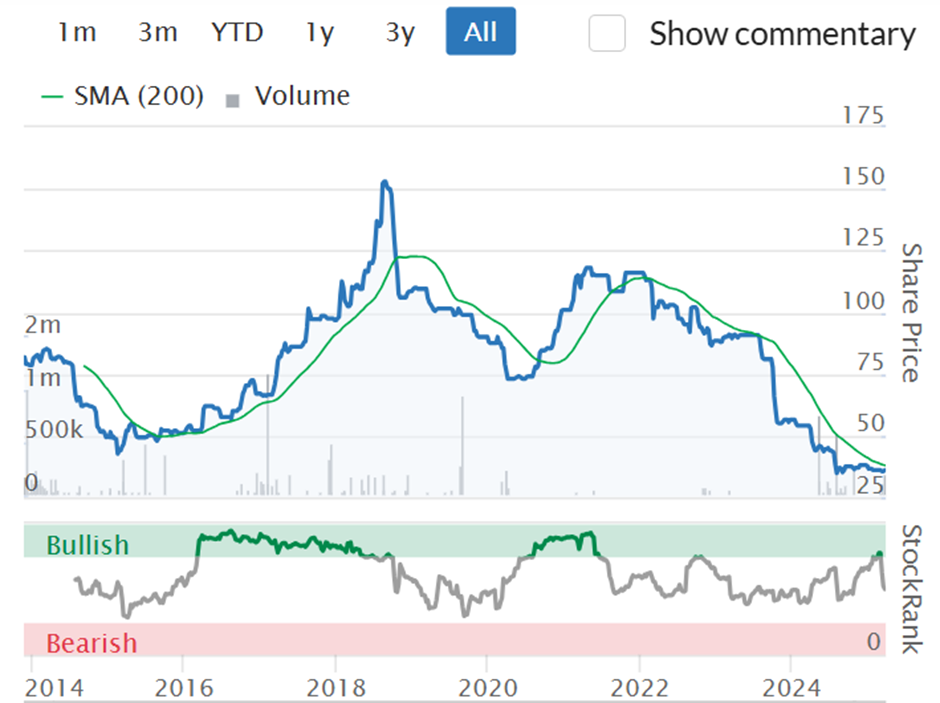Click the 1m volume axis label
The image size is (940, 703).
point(43,378)
